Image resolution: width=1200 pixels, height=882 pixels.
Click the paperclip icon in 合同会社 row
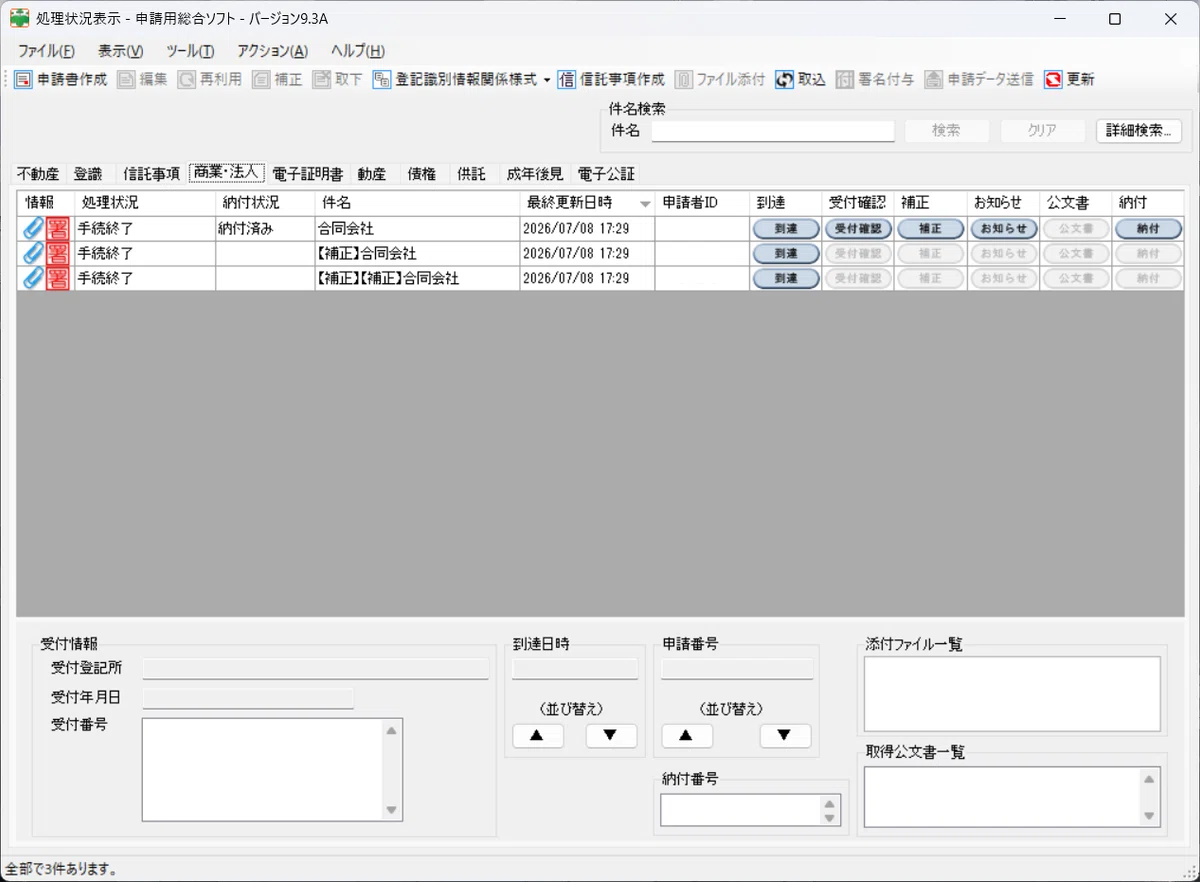click(x=33, y=228)
